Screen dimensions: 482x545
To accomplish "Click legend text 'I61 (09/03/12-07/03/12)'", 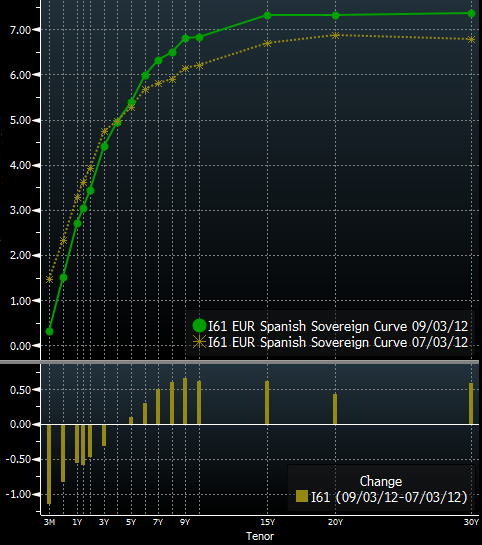I will coord(389,497).
